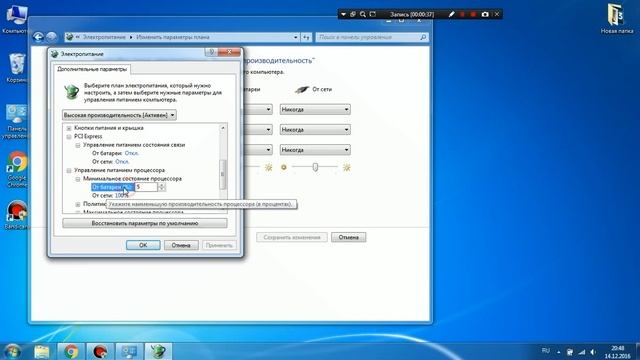
Task: Click Восстановить параметры по умолчанию
Action: pos(145,223)
